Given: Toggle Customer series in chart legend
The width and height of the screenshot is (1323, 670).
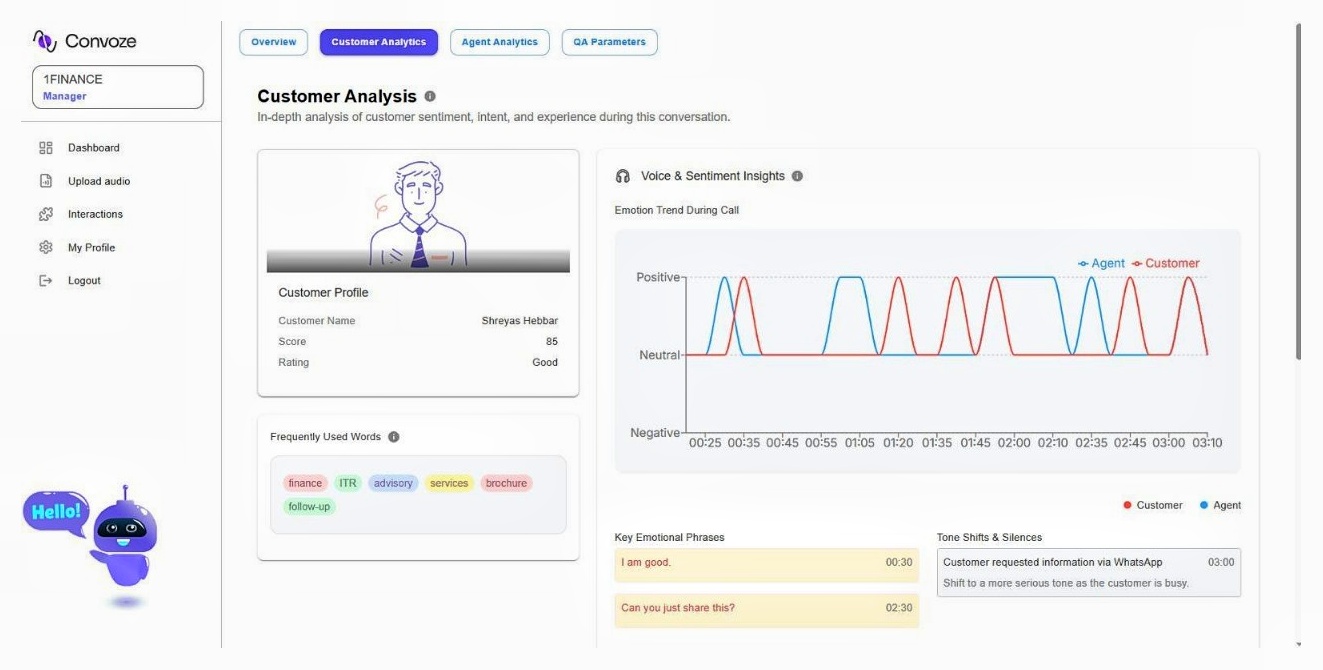Looking at the screenshot, I should [x=1165, y=263].
